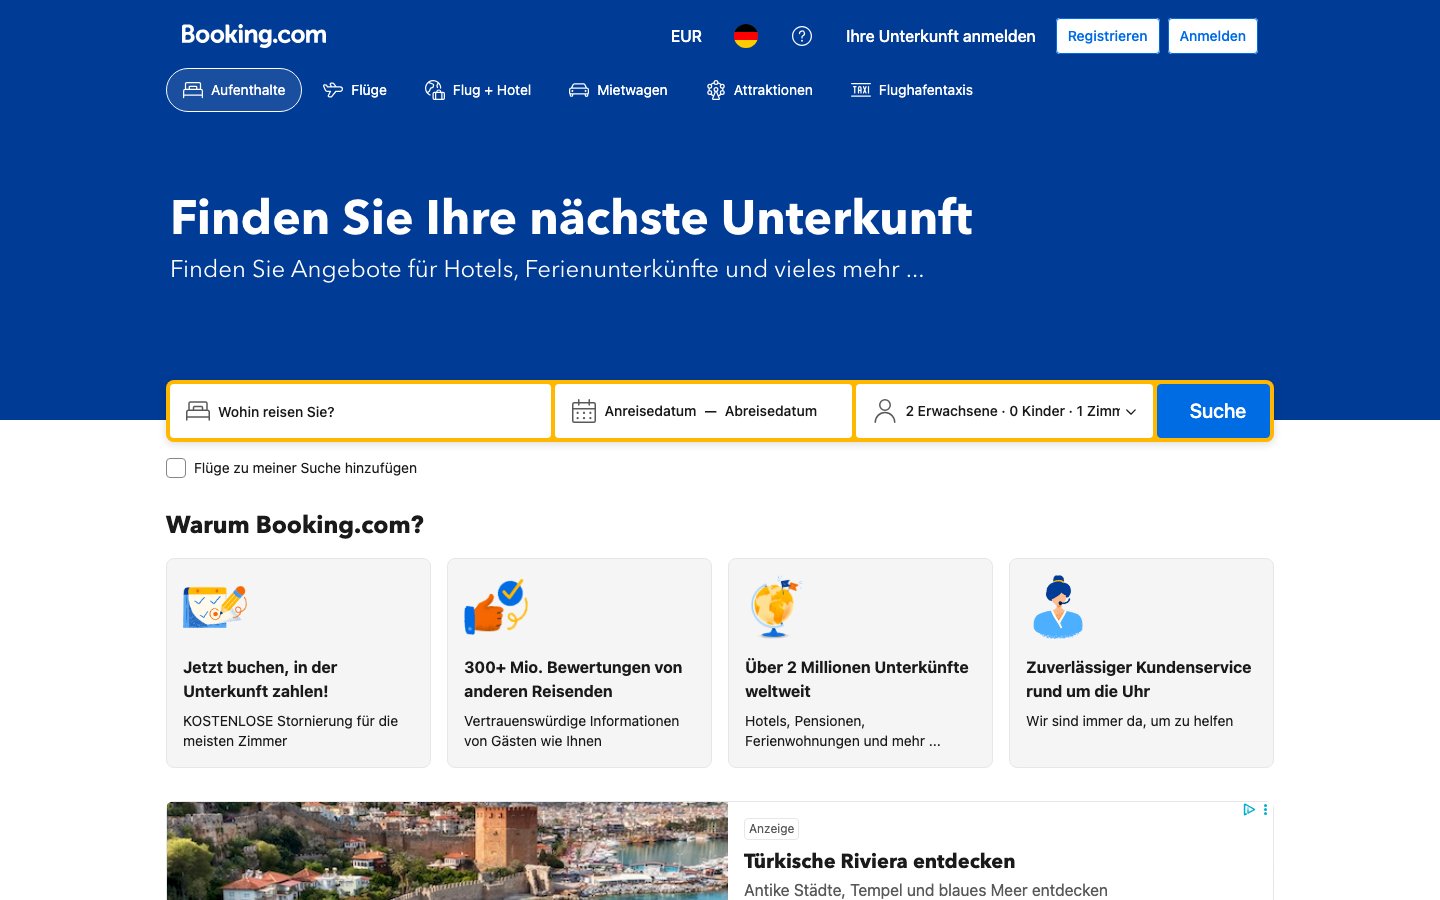Screen dimensions: 1440x900
Task: Click the Anzeige ad label
Action: click(772, 829)
